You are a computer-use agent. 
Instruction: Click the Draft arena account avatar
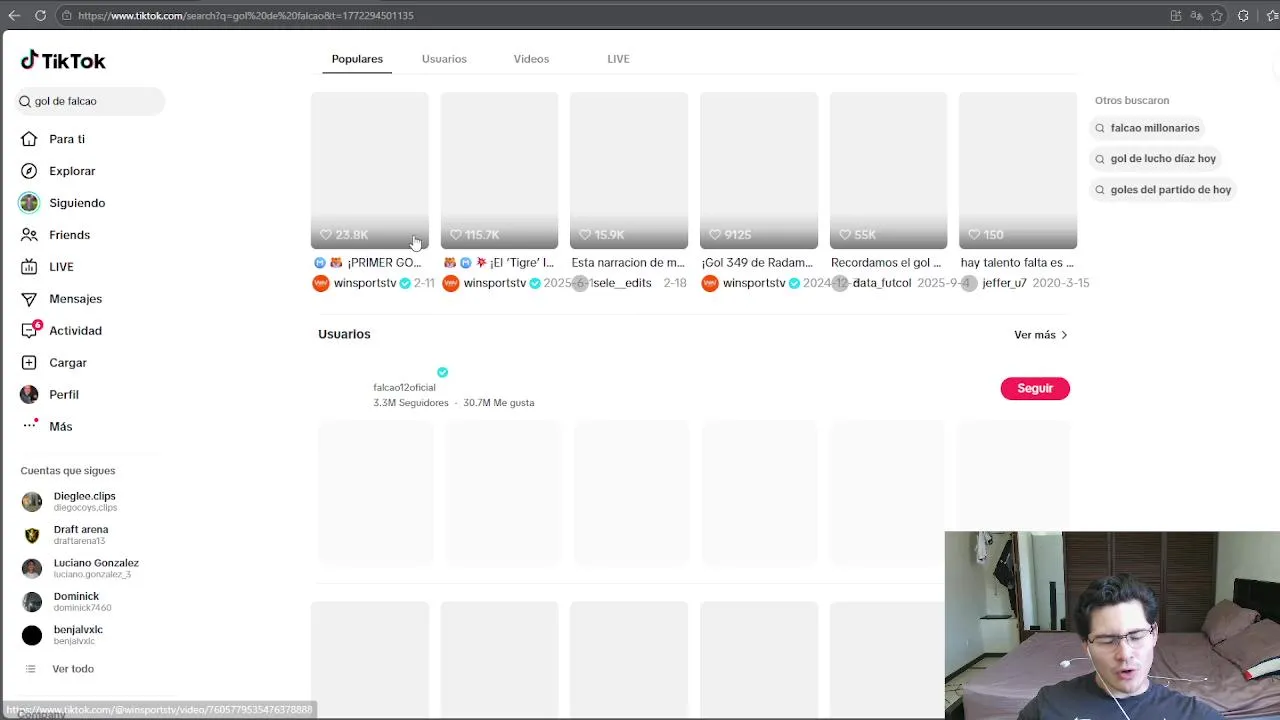[32, 535]
